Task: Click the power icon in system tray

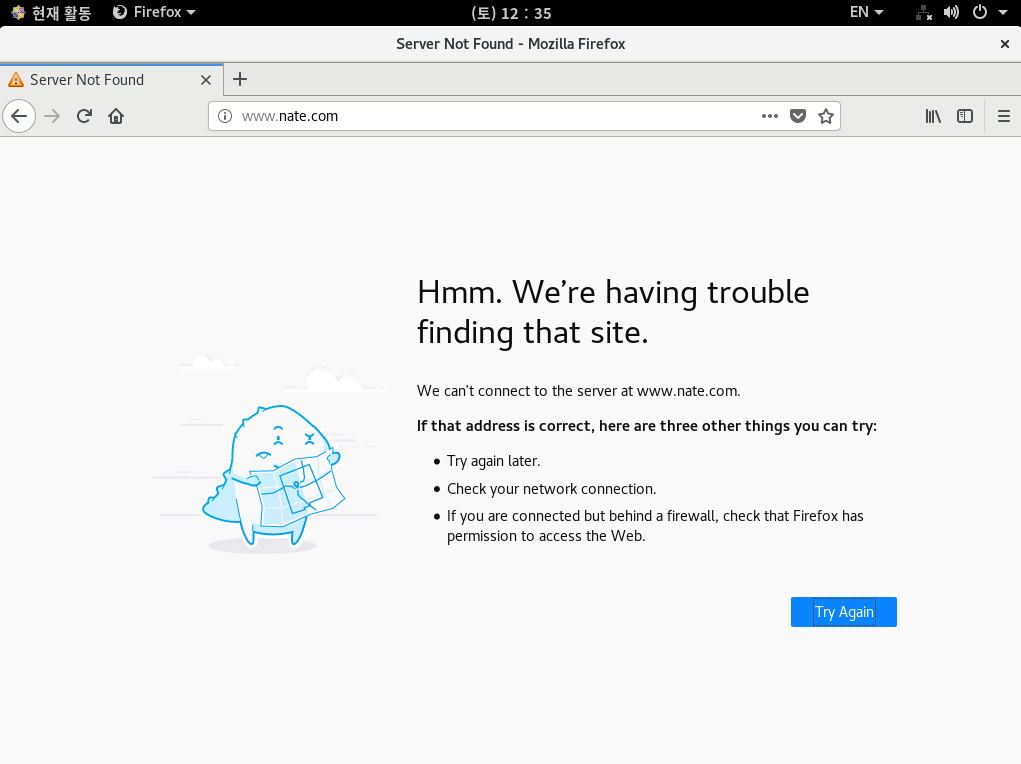Action: (979, 12)
